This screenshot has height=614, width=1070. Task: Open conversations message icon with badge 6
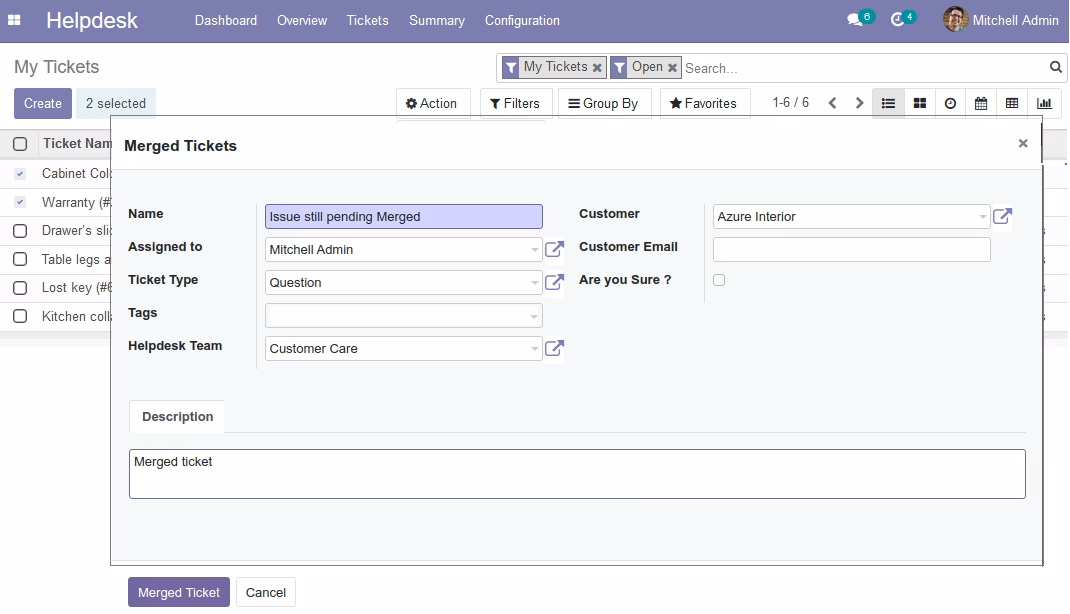tap(856, 20)
